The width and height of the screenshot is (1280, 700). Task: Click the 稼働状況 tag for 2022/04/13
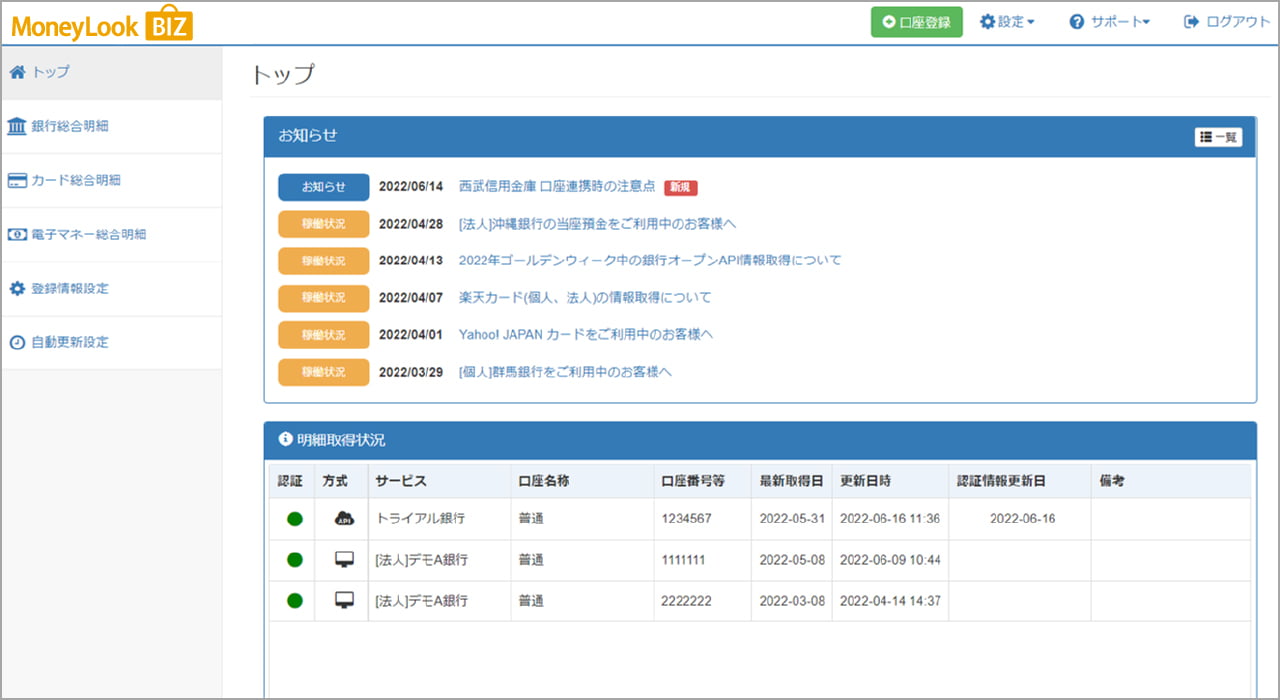tap(323, 260)
